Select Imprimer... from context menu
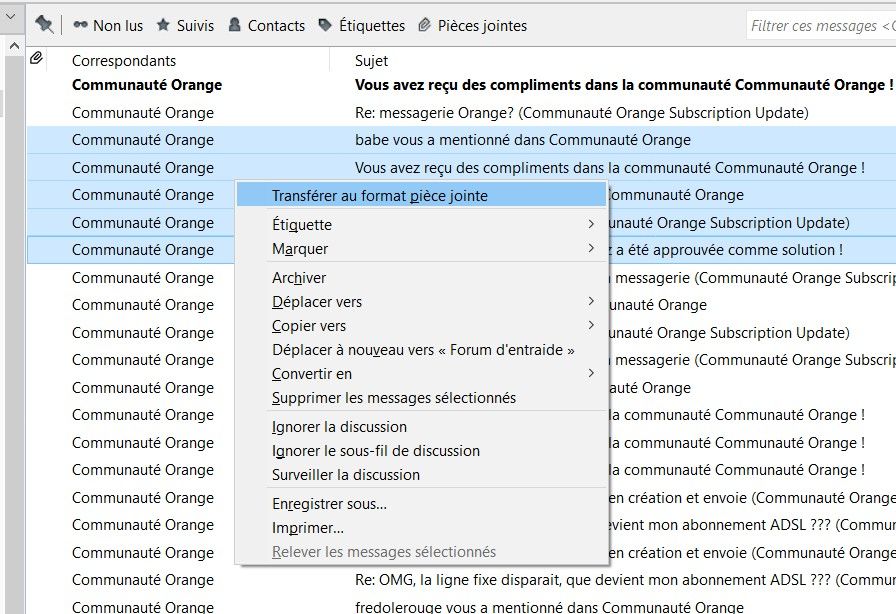896x614 pixels. pyautogui.click(x=308, y=528)
